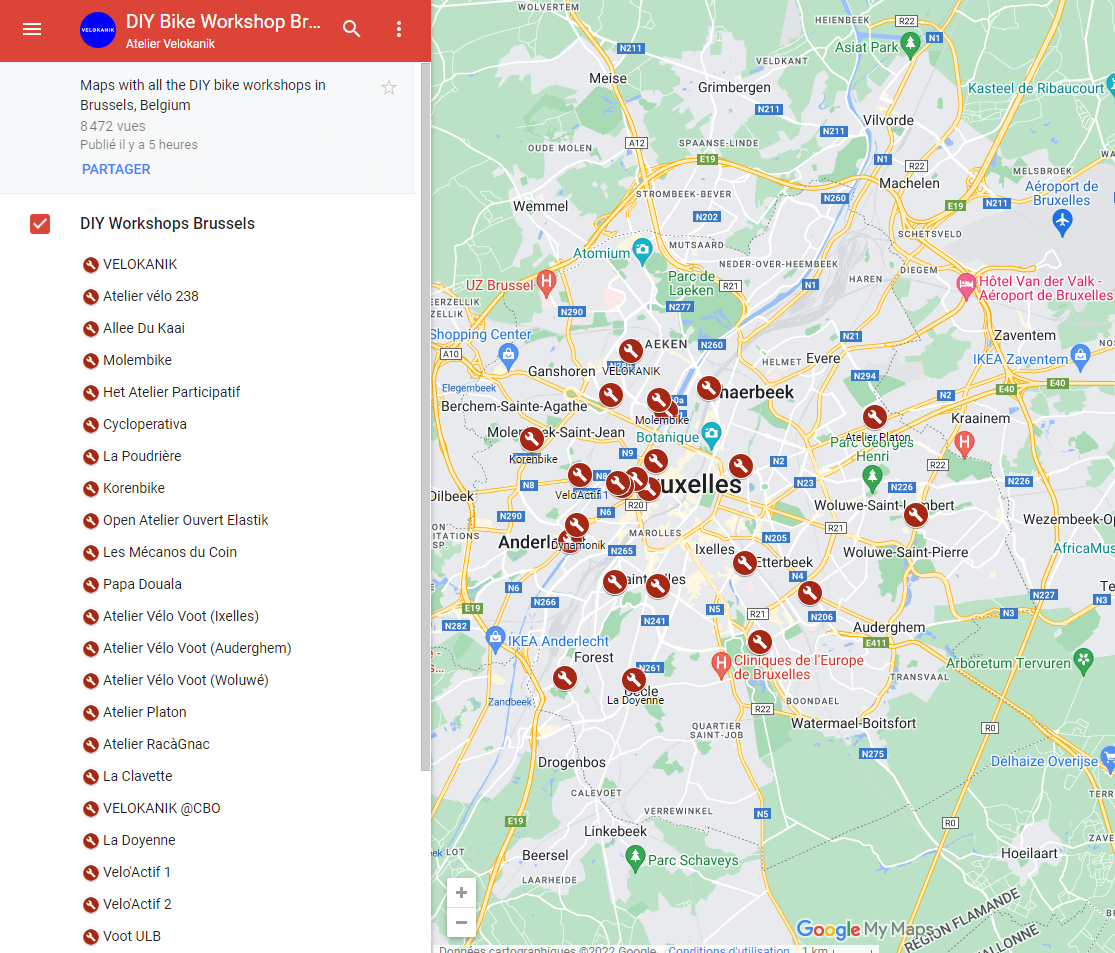Open Conditions d'utilisation link
The image size is (1115, 953).
click(729, 949)
